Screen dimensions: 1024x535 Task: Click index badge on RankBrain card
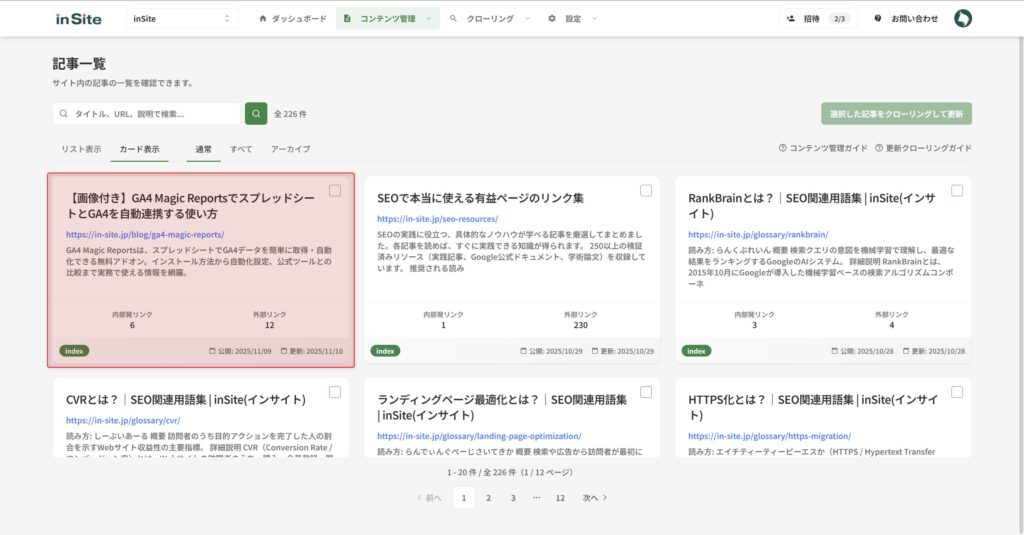696,351
